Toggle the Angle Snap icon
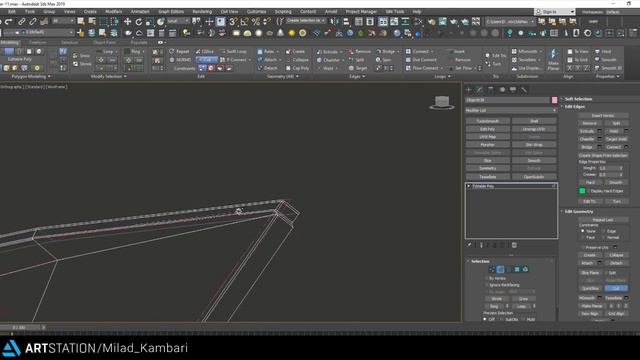This screenshot has height=360, width=640. pyautogui.click(x=244, y=22)
